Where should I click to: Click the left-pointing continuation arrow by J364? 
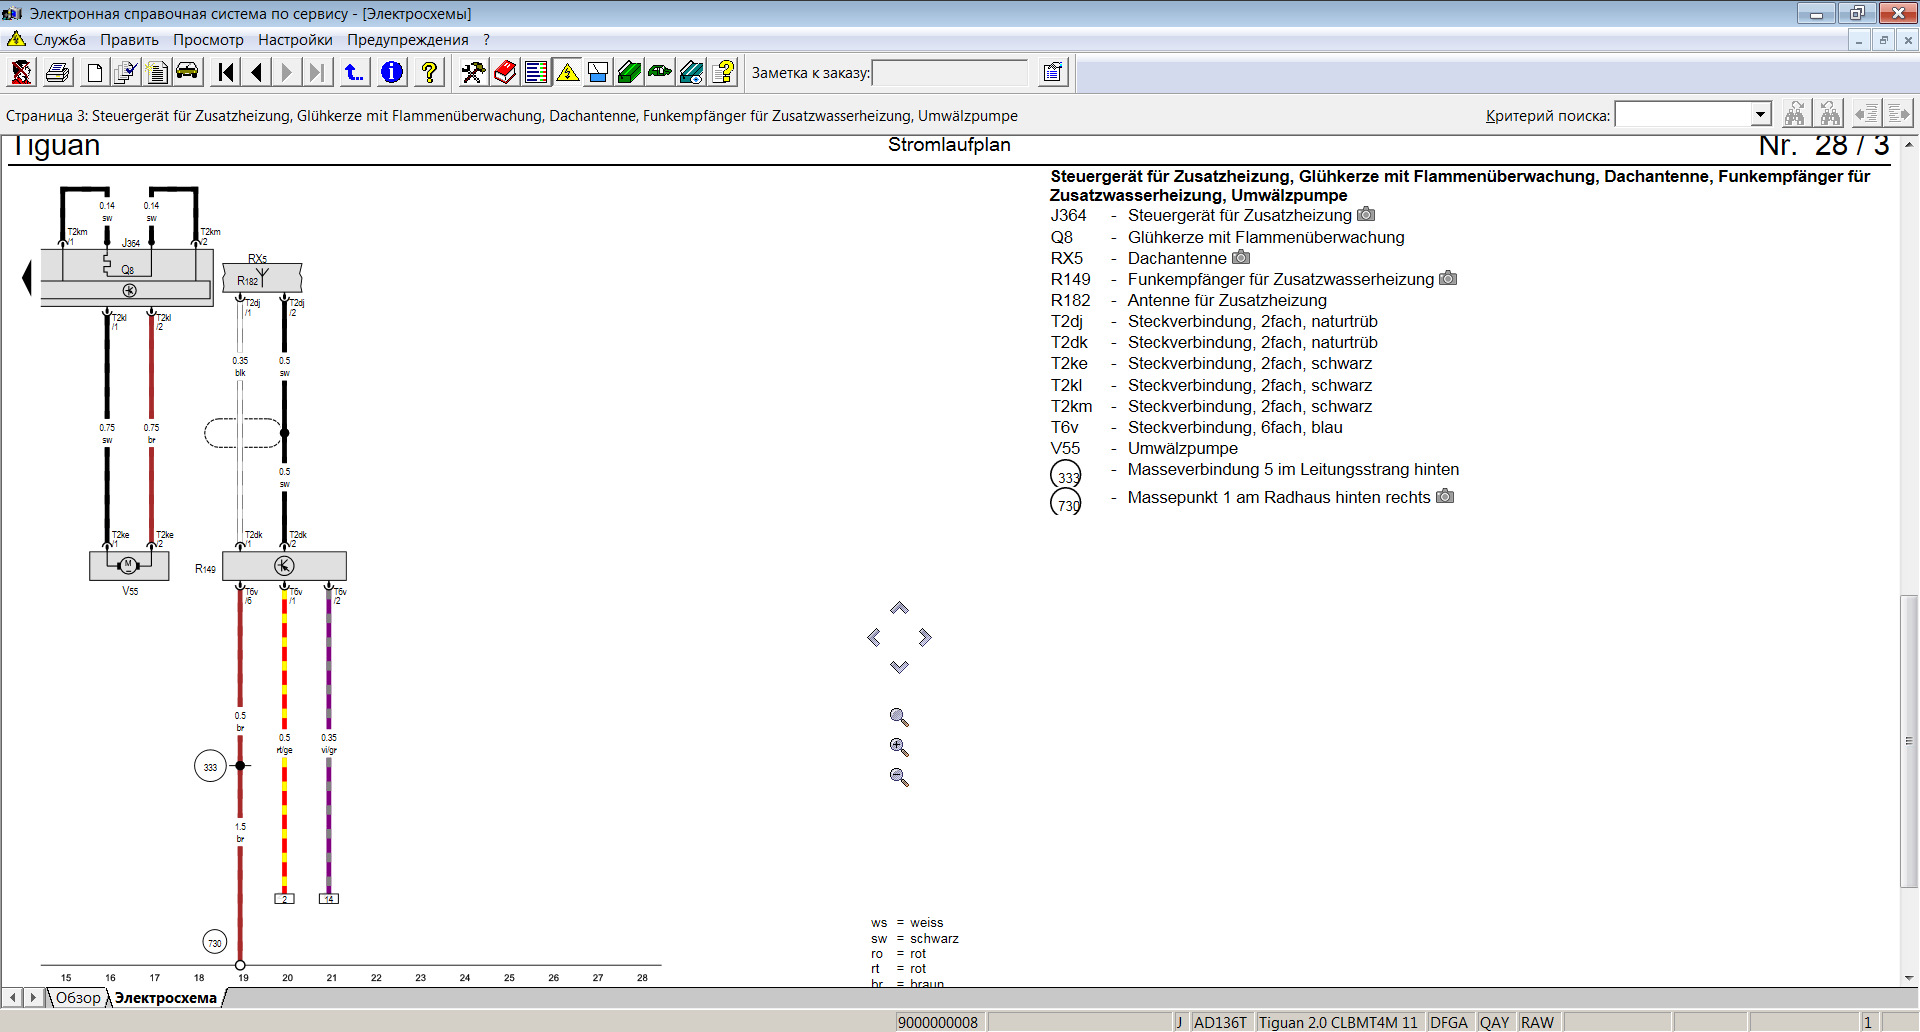point(27,277)
